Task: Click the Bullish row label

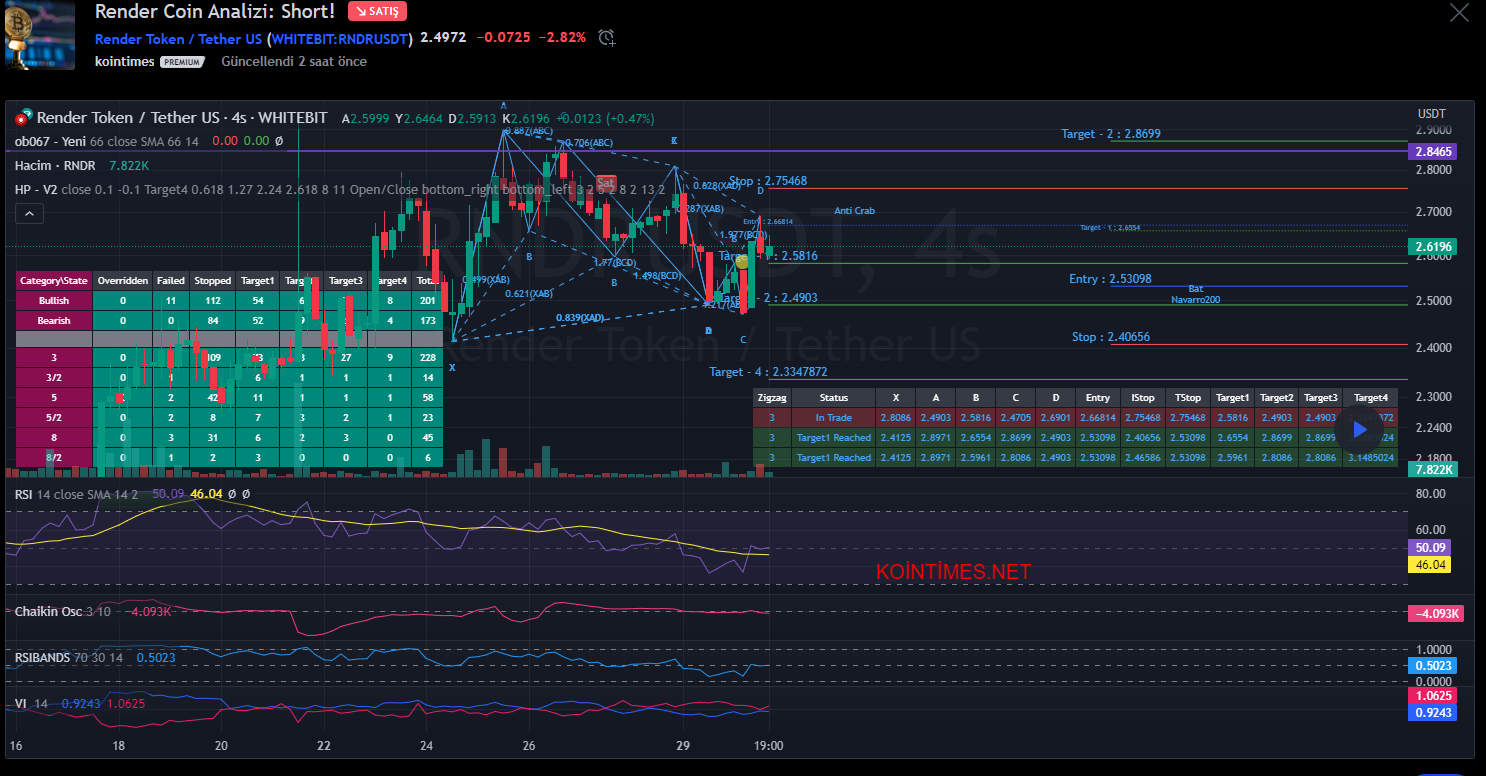Action: (x=54, y=300)
